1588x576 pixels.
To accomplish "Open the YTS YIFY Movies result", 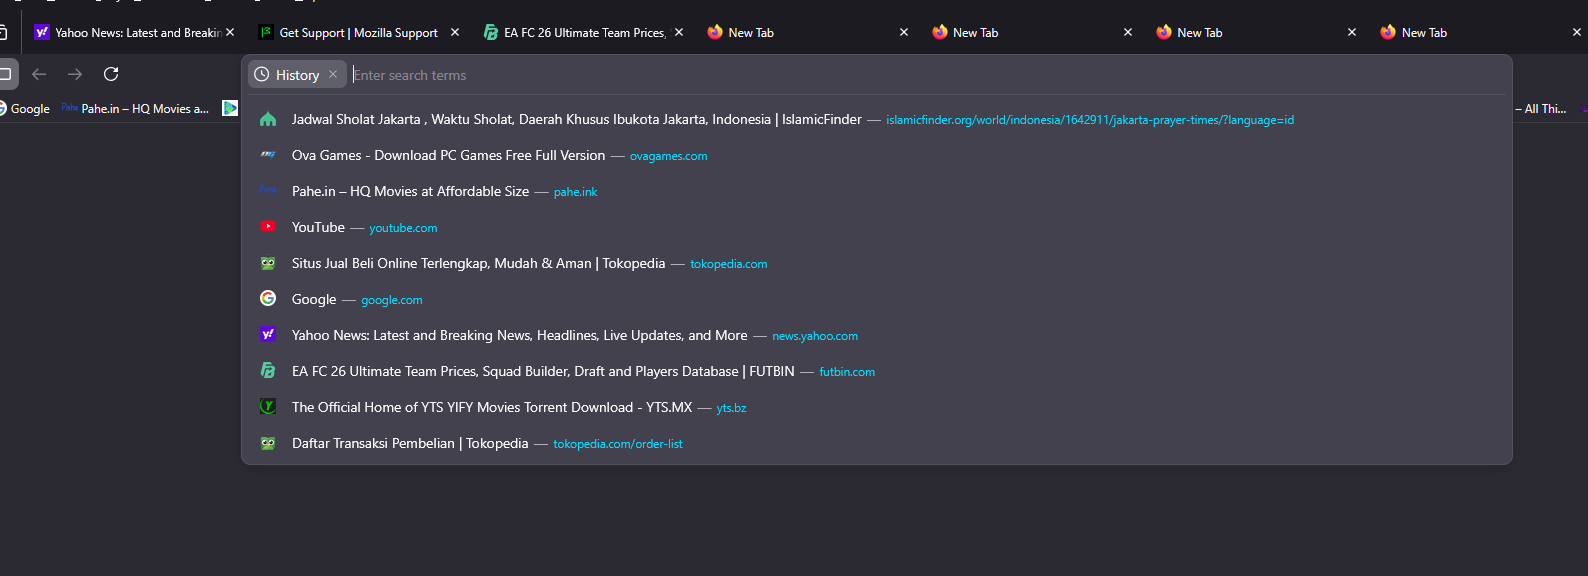I will coord(877,408).
